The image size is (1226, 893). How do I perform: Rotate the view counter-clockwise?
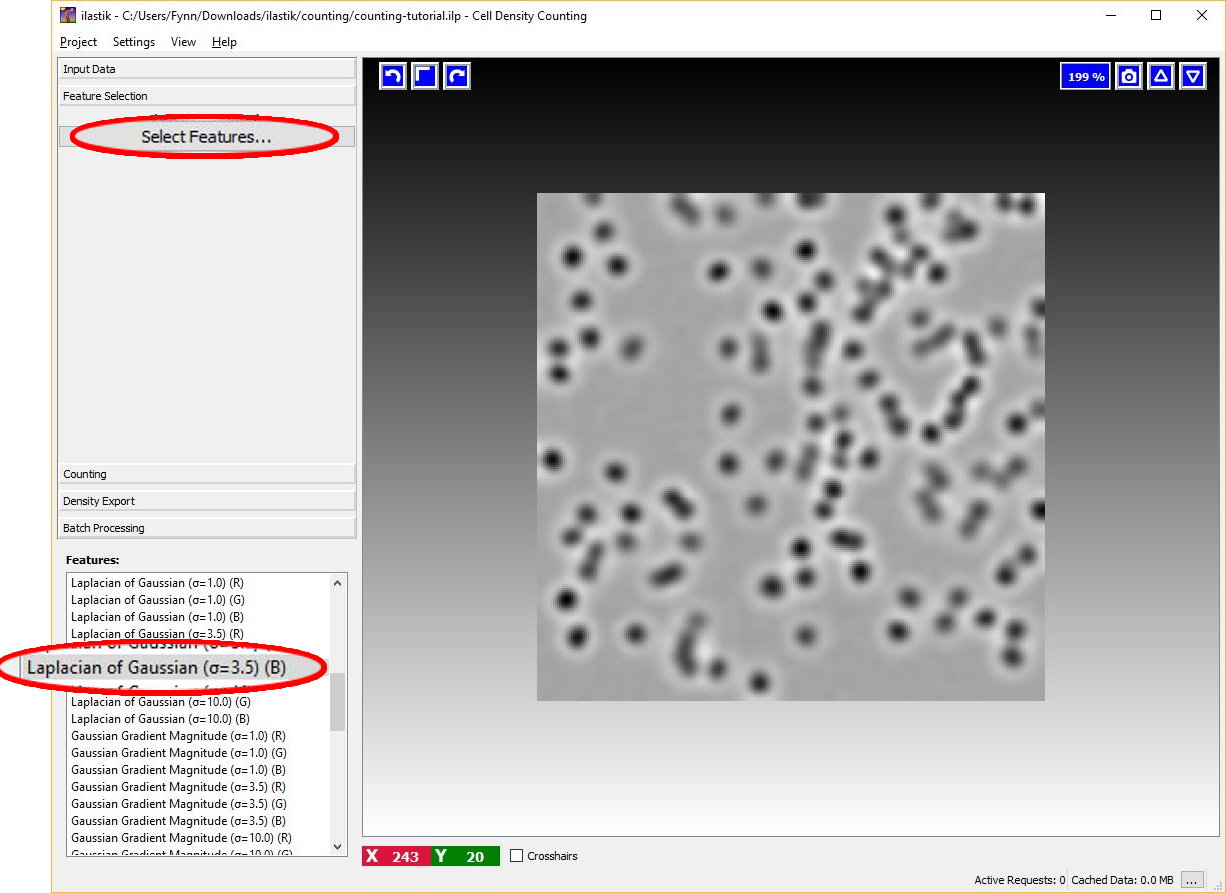(393, 76)
